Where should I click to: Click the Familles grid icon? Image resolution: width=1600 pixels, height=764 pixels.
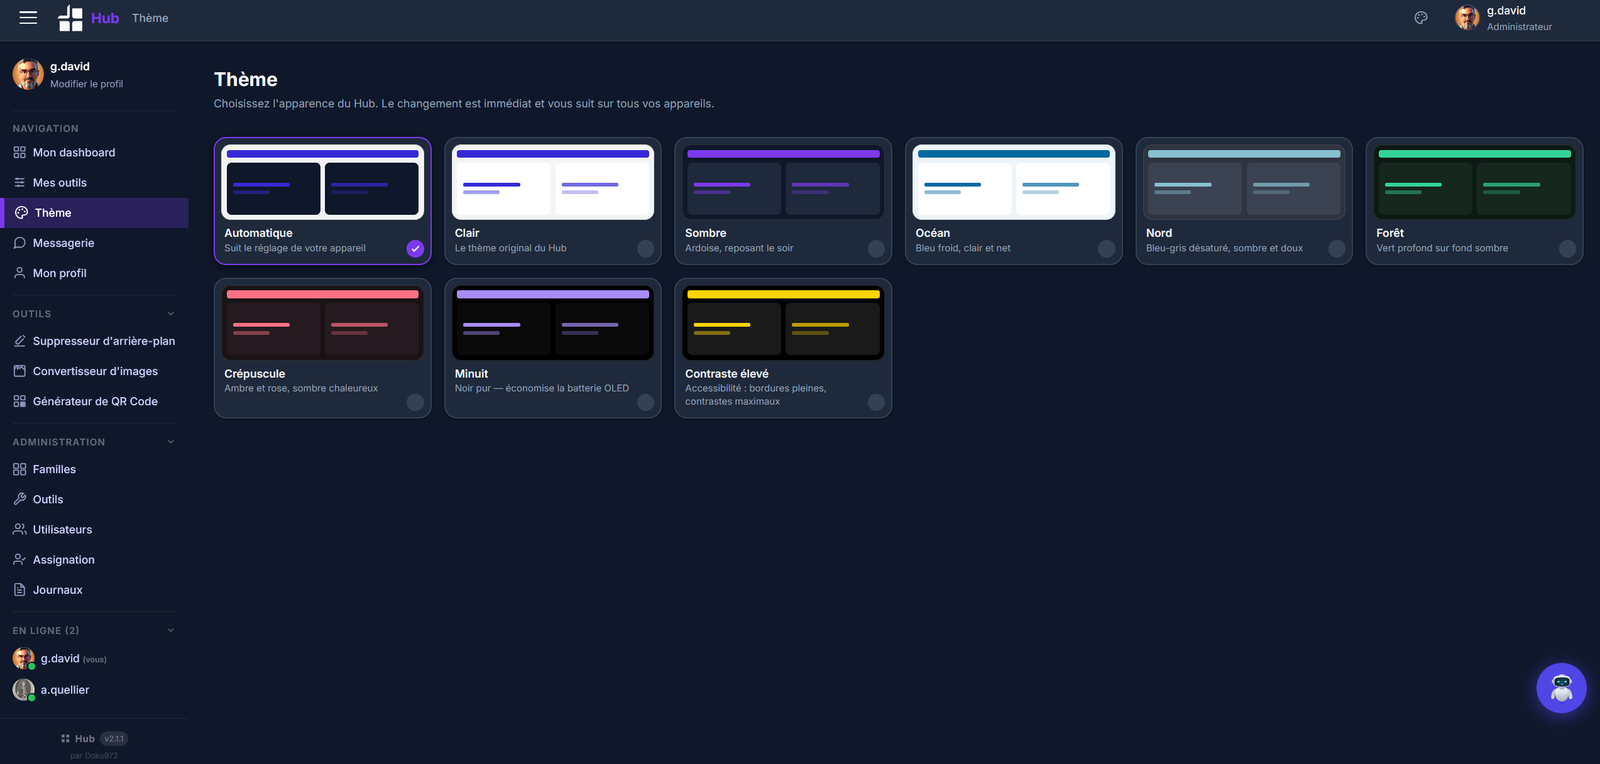pos(20,469)
